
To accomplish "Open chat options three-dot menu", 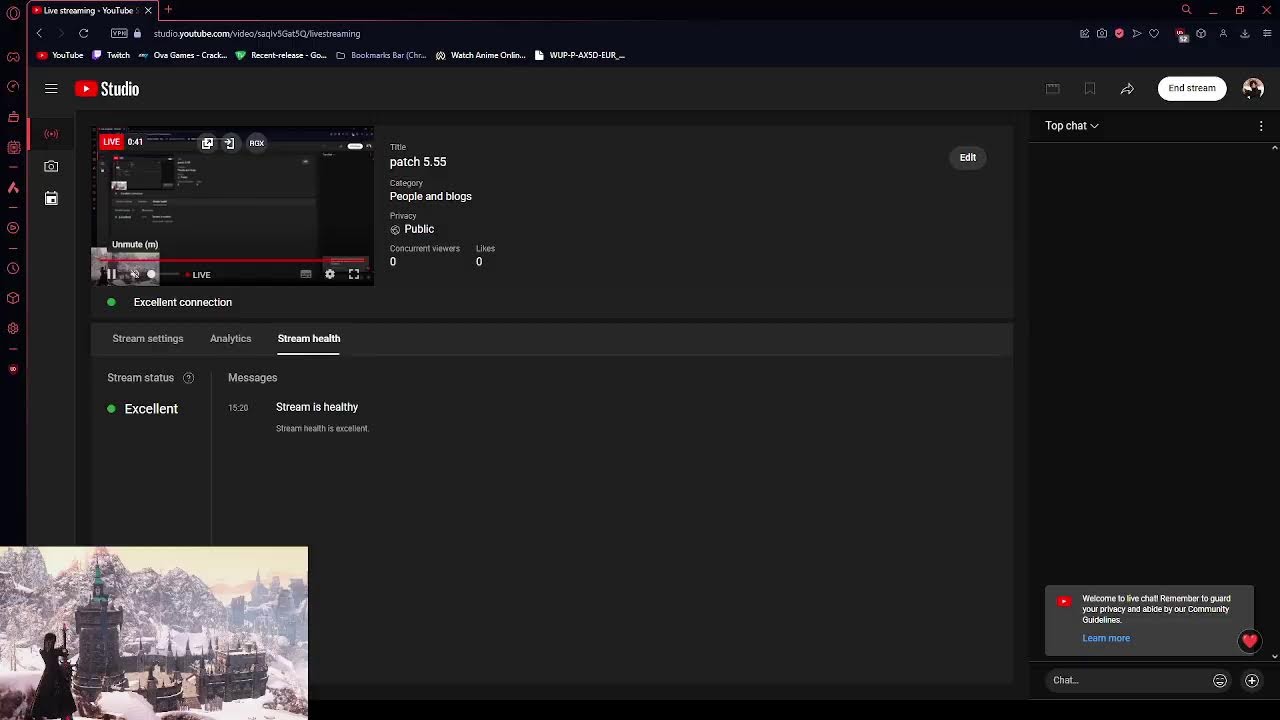I will point(1261,126).
